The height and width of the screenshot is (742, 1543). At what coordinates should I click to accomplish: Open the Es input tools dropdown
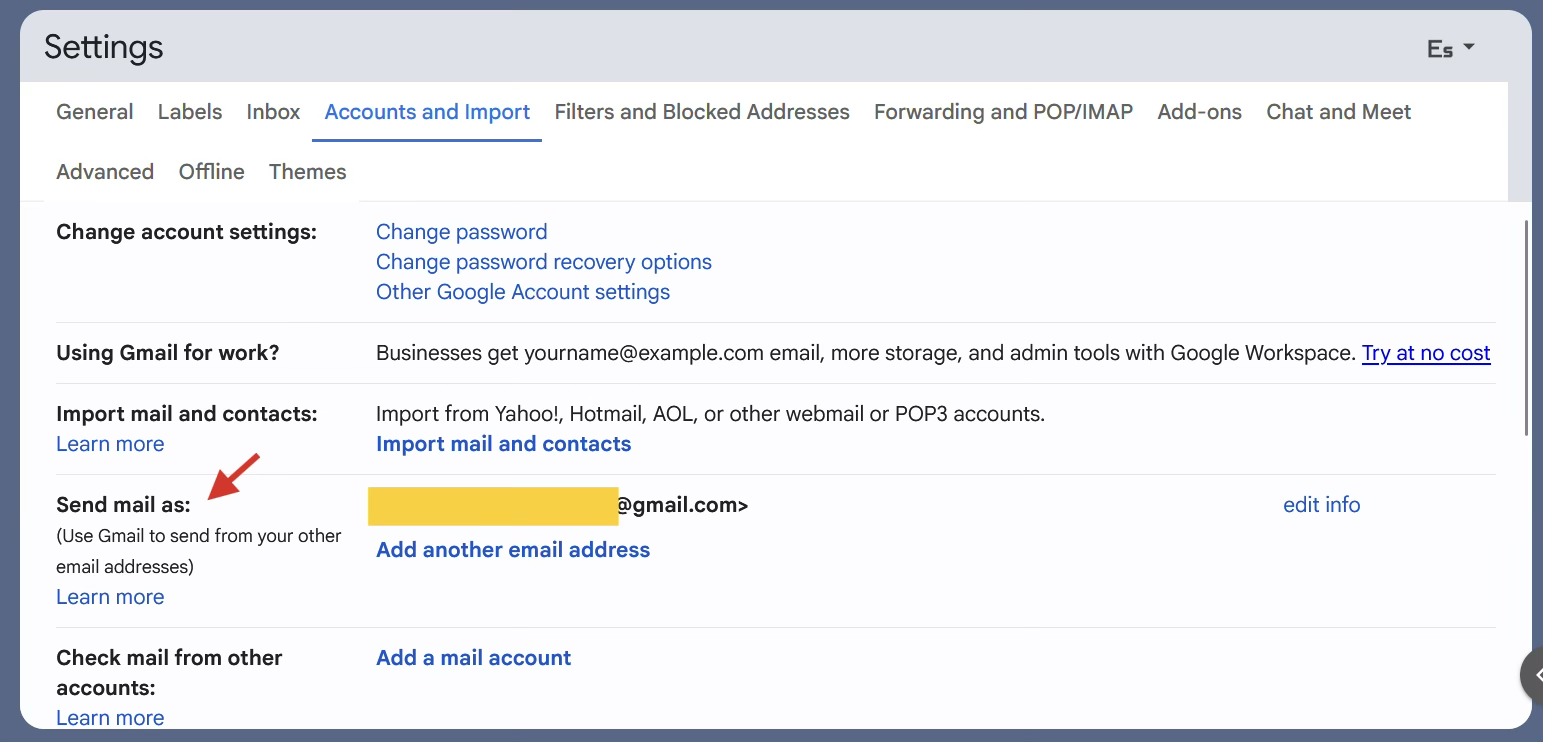1451,48
